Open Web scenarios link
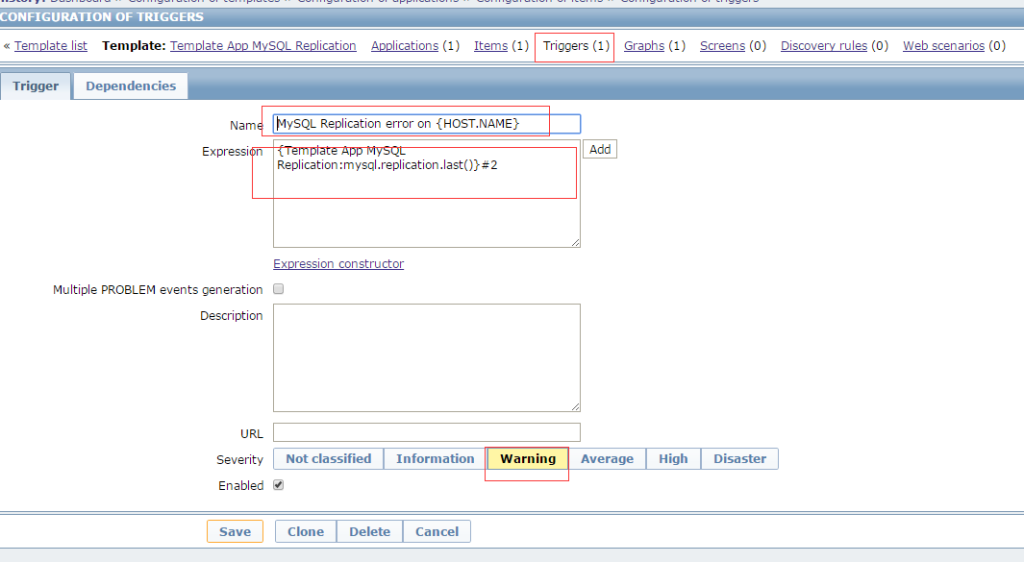Screen dimensions: 1024x562 click(943, 46)
